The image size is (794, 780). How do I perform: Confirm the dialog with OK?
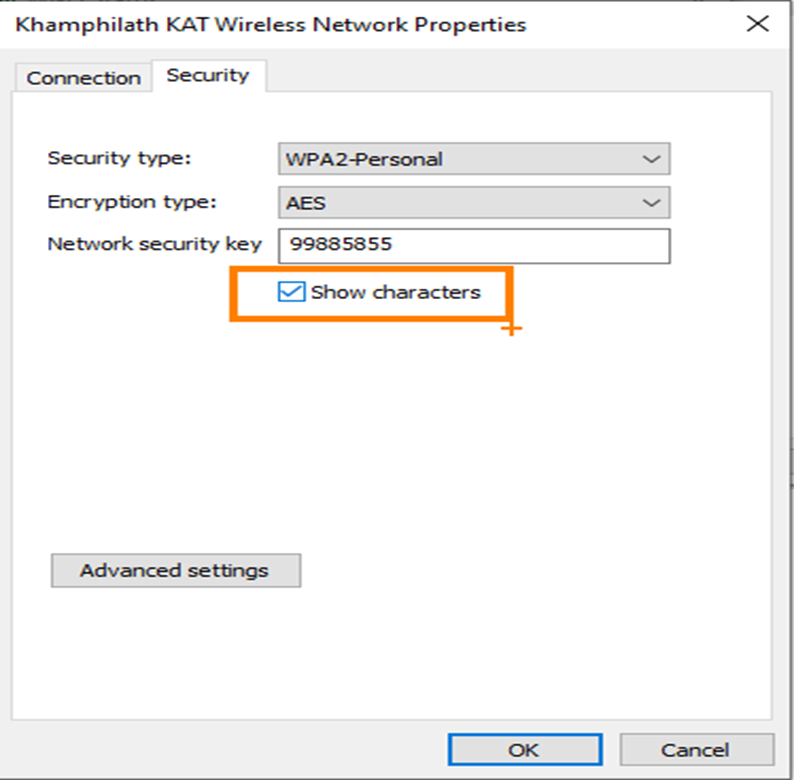[524, 749]
